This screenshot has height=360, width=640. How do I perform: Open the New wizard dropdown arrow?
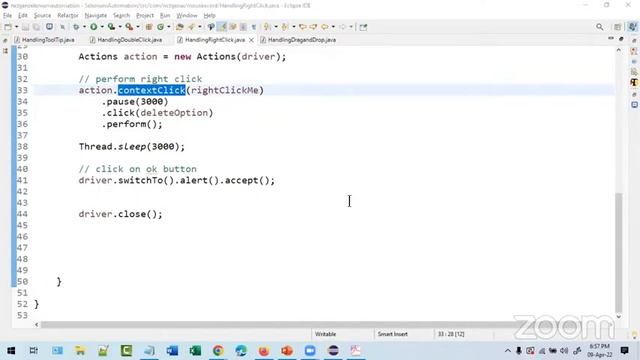pos(16,27)
